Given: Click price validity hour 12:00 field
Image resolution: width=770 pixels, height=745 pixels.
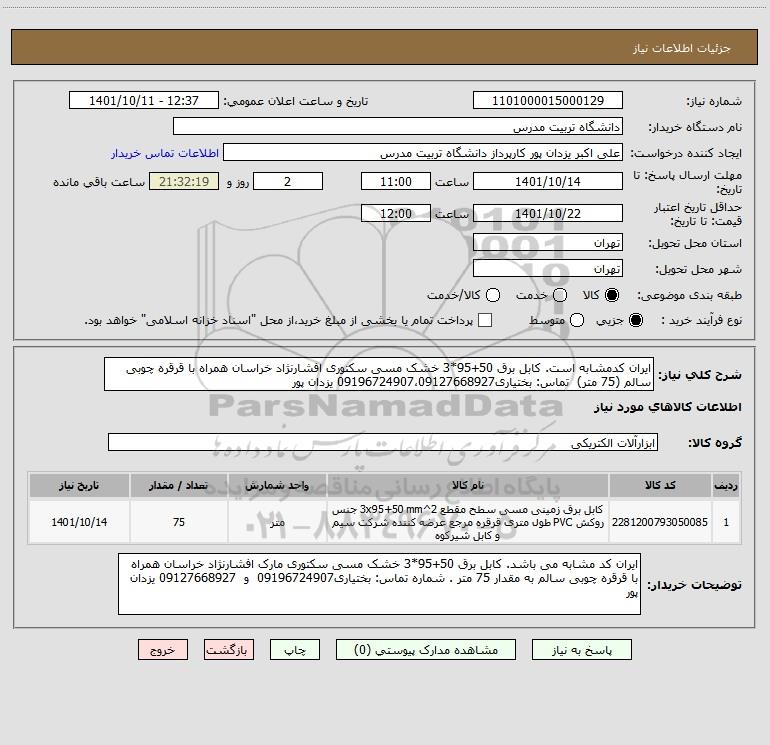Looking at the screenshot, I should (396, 213).
